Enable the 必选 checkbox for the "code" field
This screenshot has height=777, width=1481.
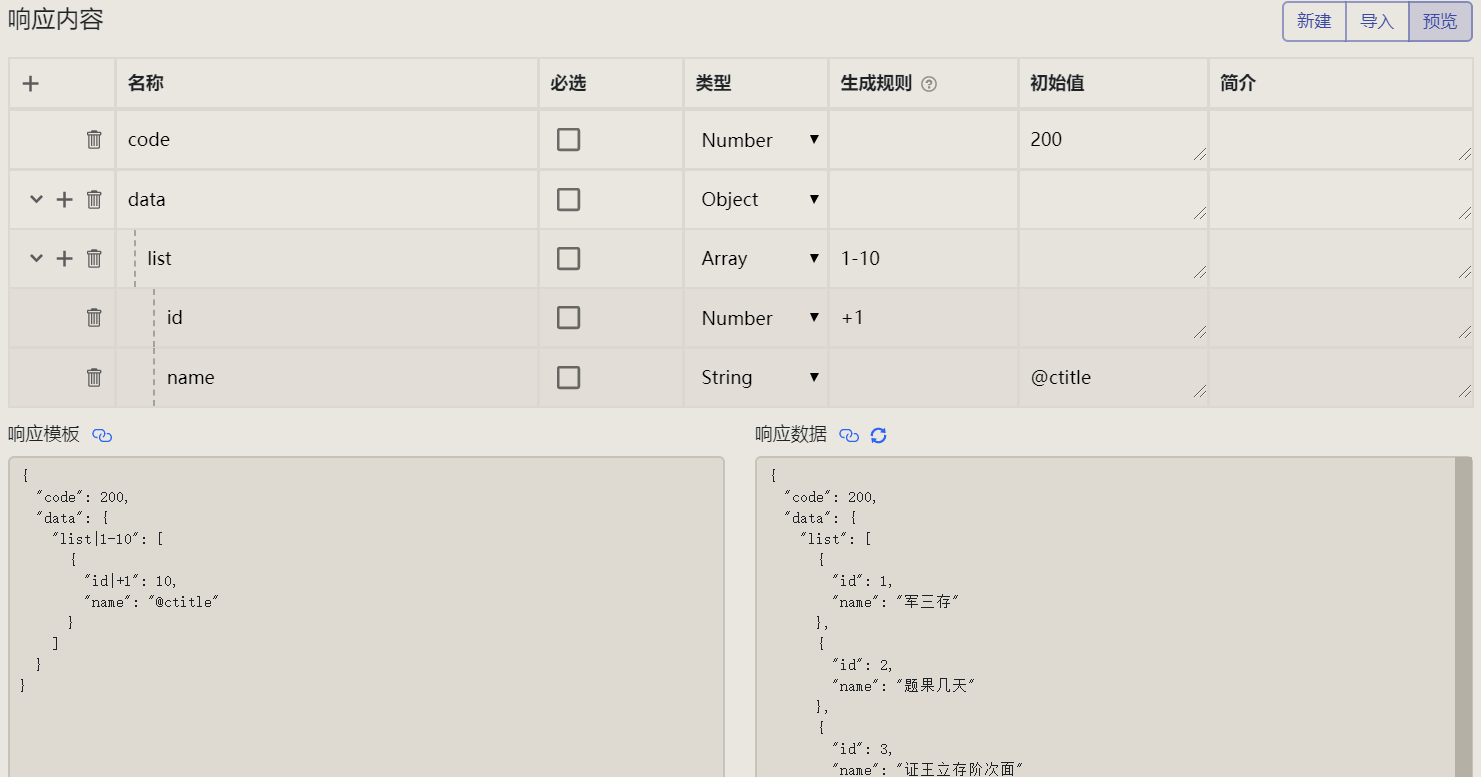point(568,139)
